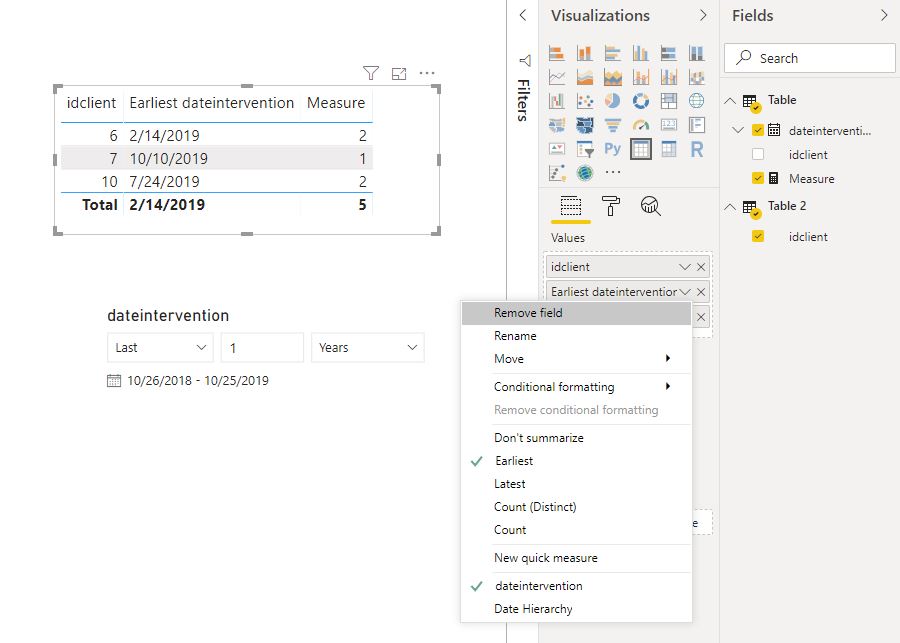Open the Last relative date dropdown

pos(160,347)
